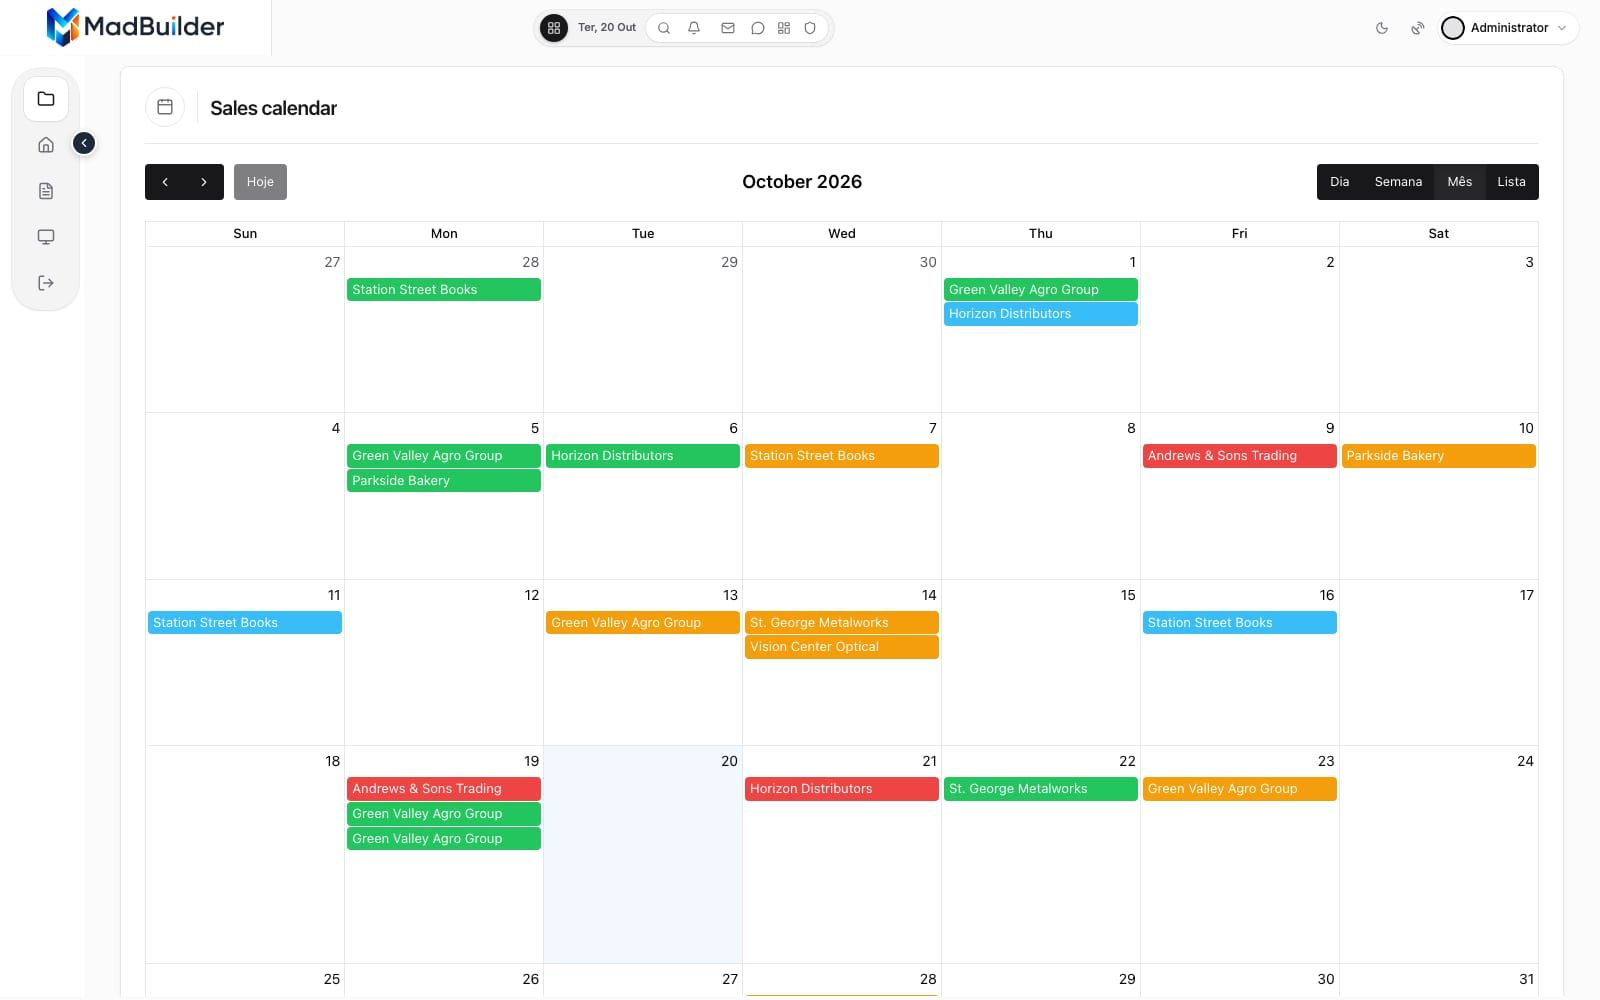Go to next month
Viewport: 1600px width, 1000px height.
(204, 182)
